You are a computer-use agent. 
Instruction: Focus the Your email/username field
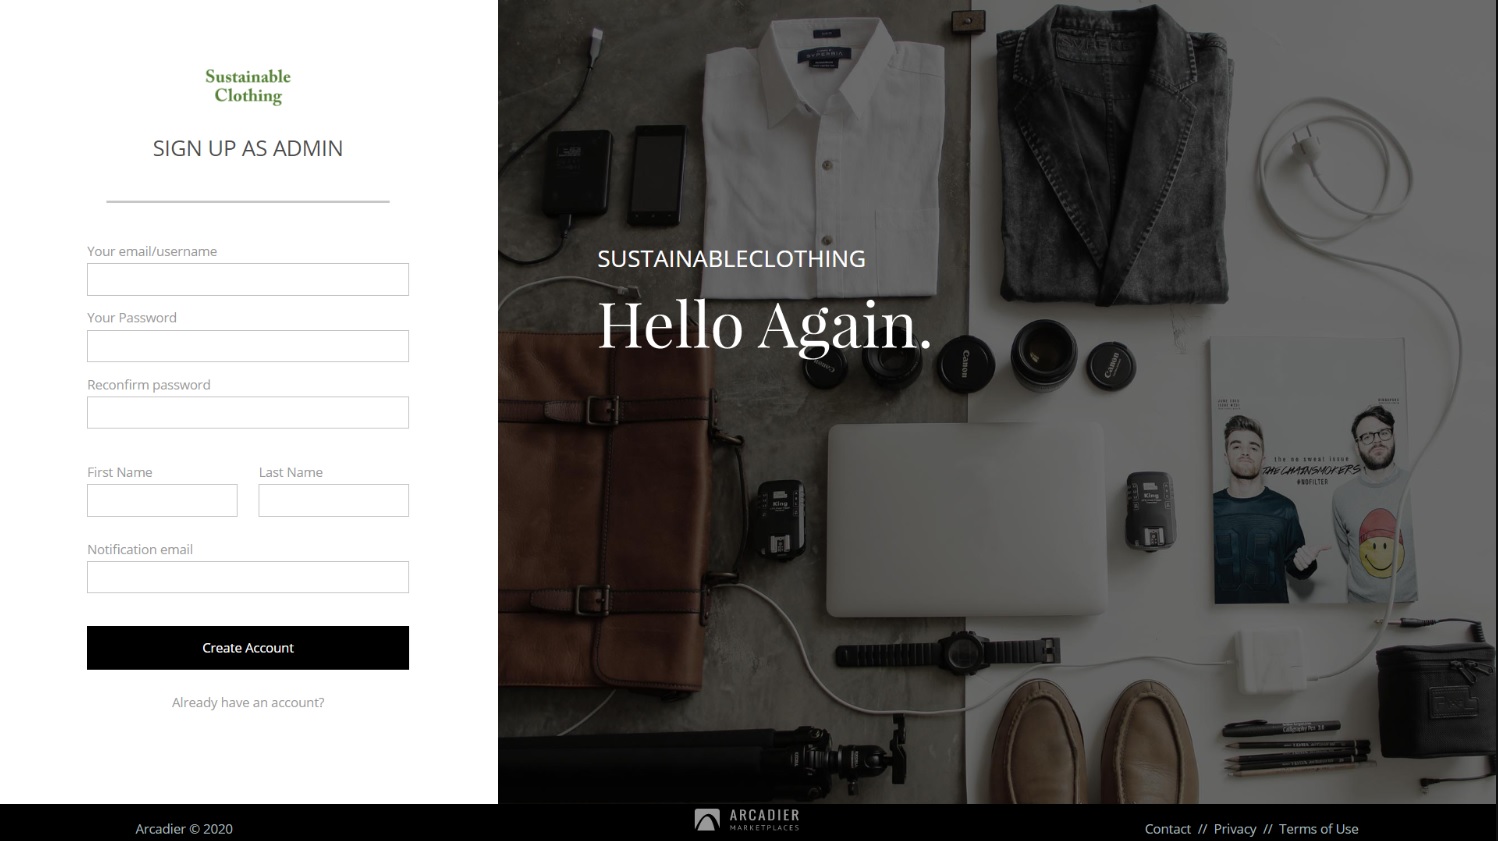coord(248,280)
